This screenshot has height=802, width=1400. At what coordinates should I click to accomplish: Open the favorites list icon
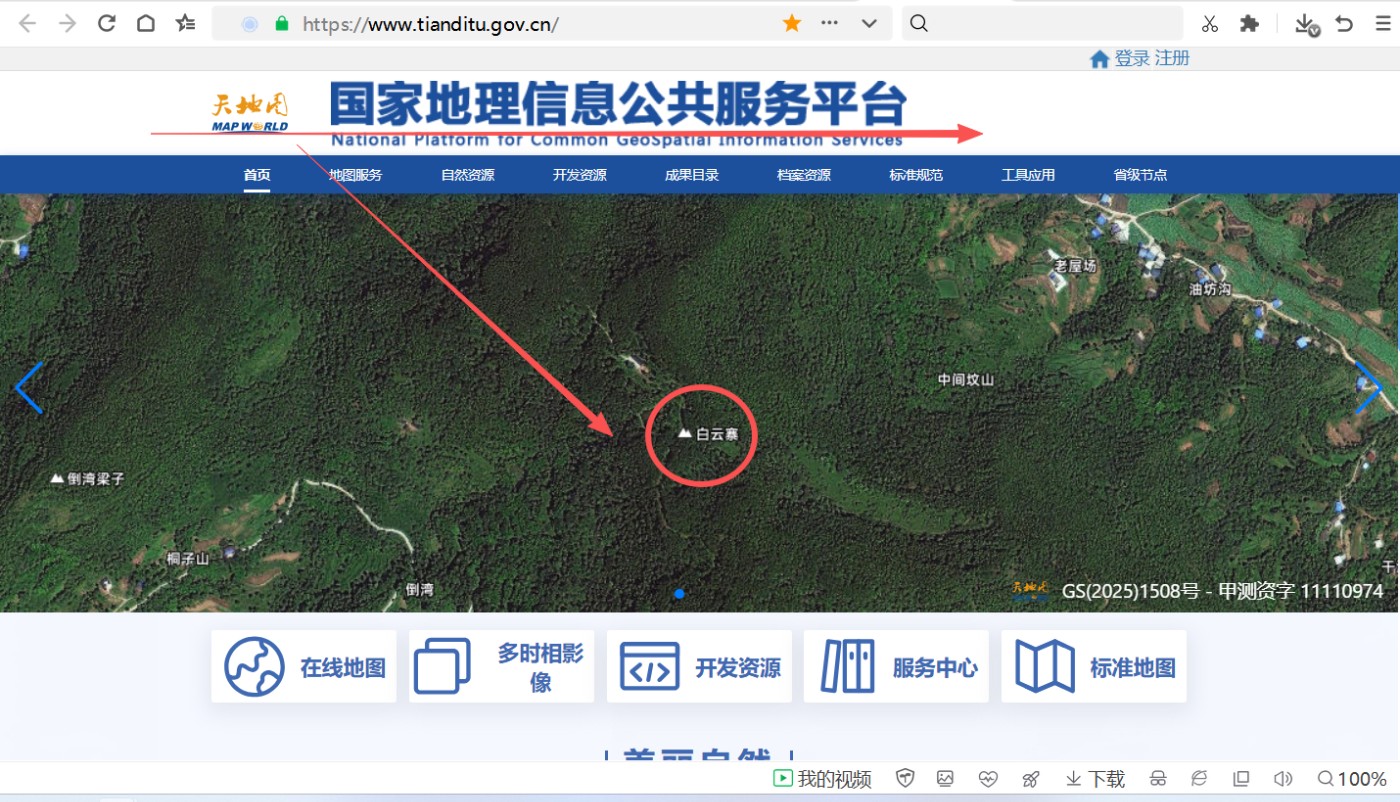click(x=185, y=23)
